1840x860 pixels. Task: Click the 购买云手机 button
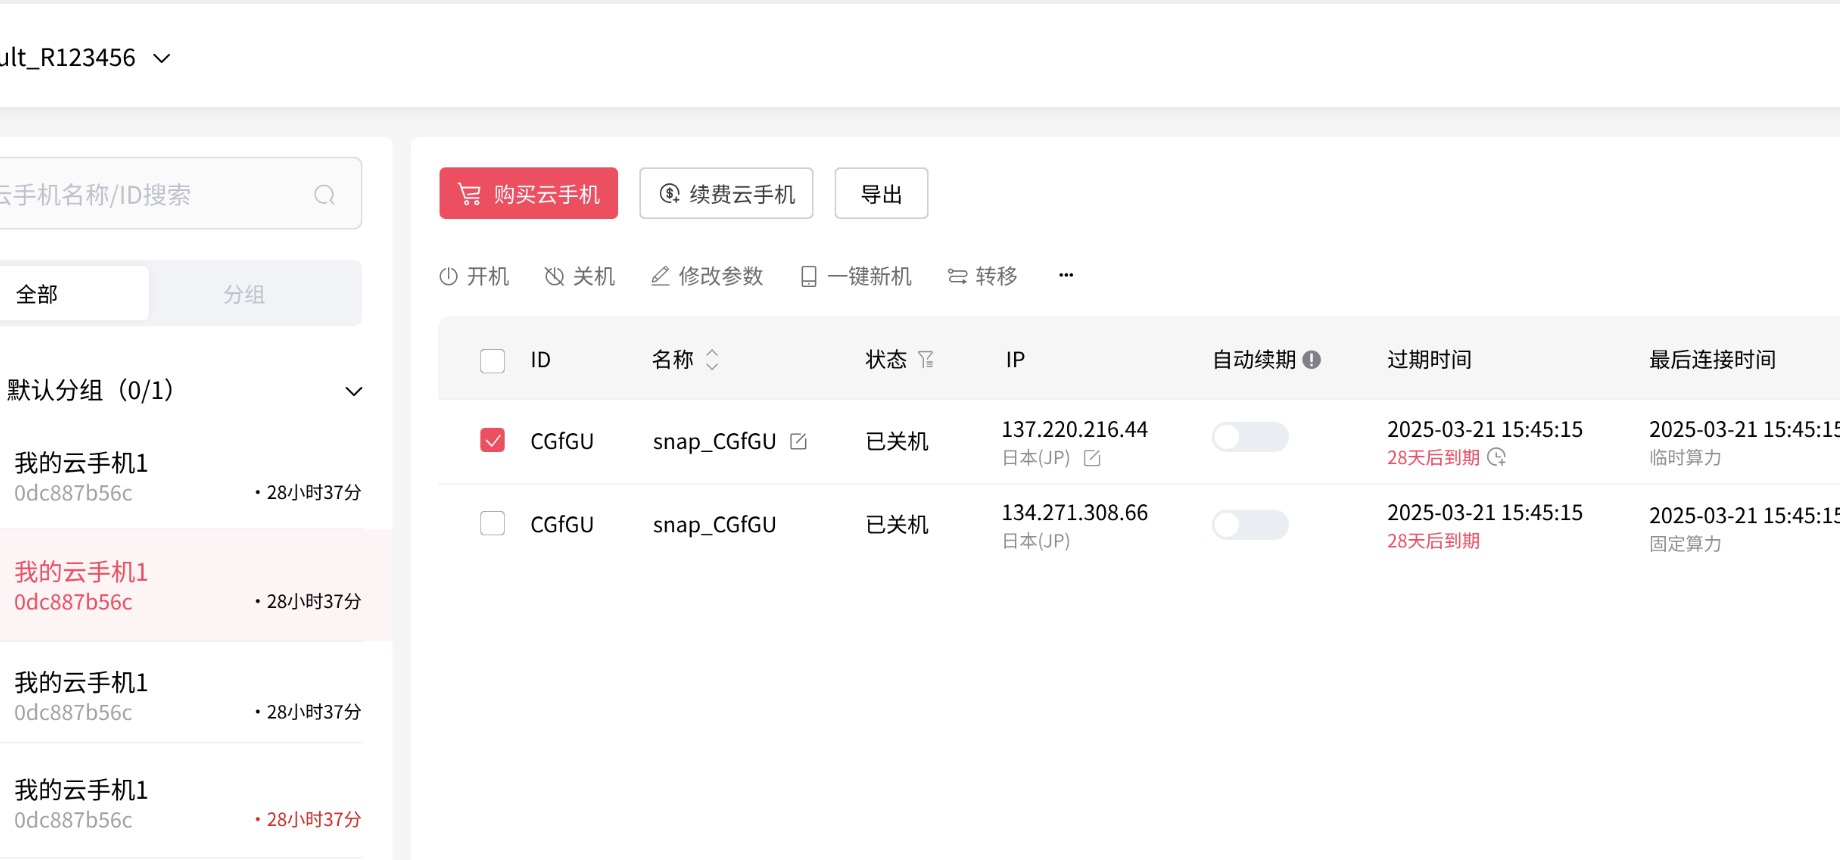528,193
